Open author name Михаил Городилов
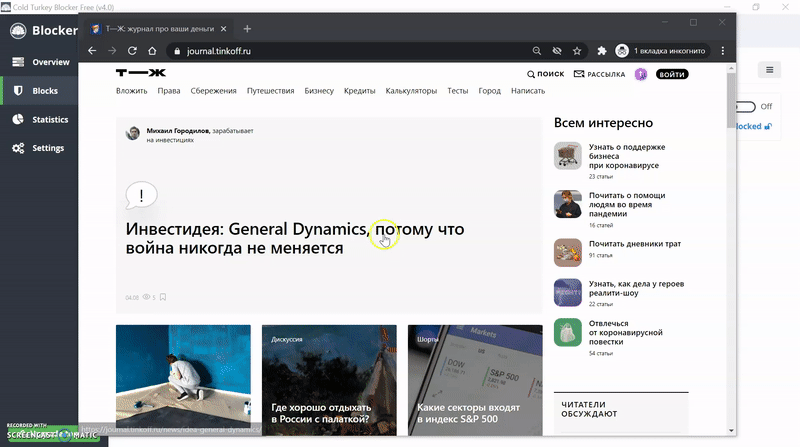Viewport: 800px width, 447px height. click(178, 131)
